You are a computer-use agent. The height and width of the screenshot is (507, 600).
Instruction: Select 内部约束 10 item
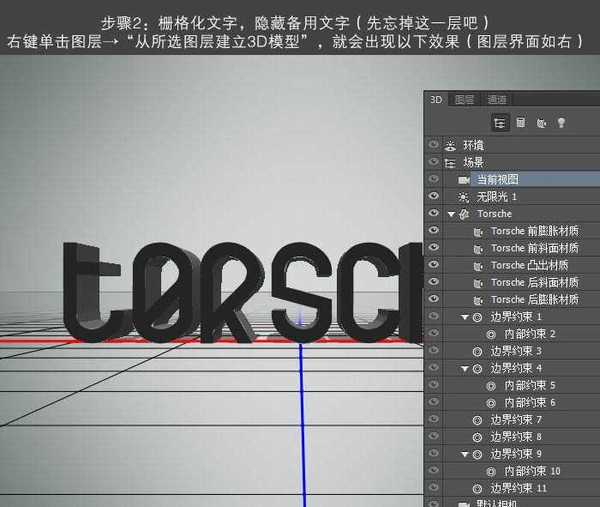[532, 471]
